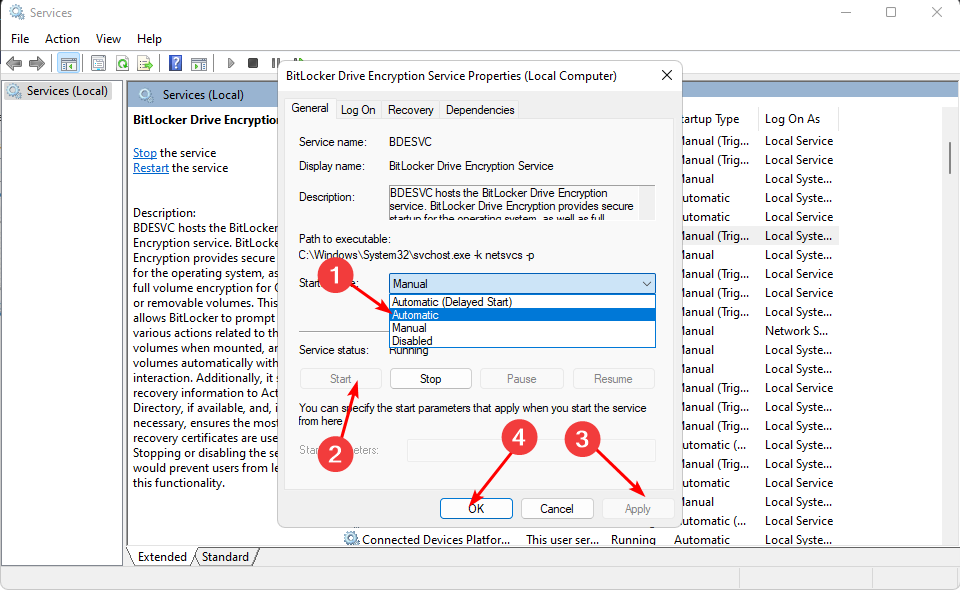This screenshot has height=593, width=960.
Task: Click the Description box scrollbar in dialog
Action: [647, 203]
